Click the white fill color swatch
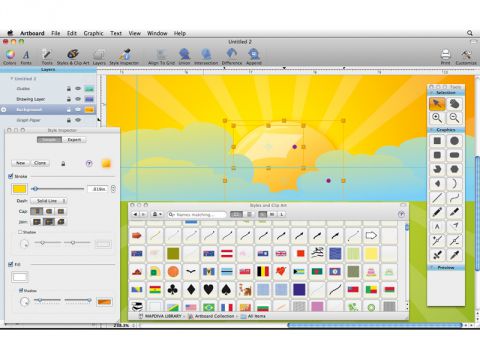 click(20, 277)
